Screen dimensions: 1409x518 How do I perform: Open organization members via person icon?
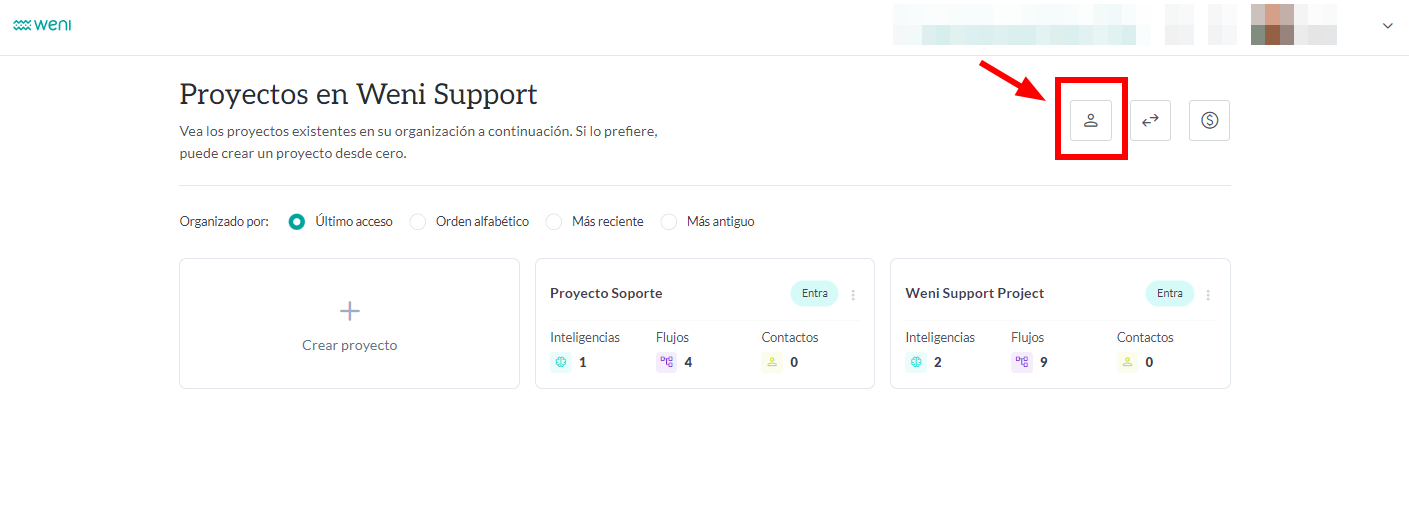click(1091, 121)
